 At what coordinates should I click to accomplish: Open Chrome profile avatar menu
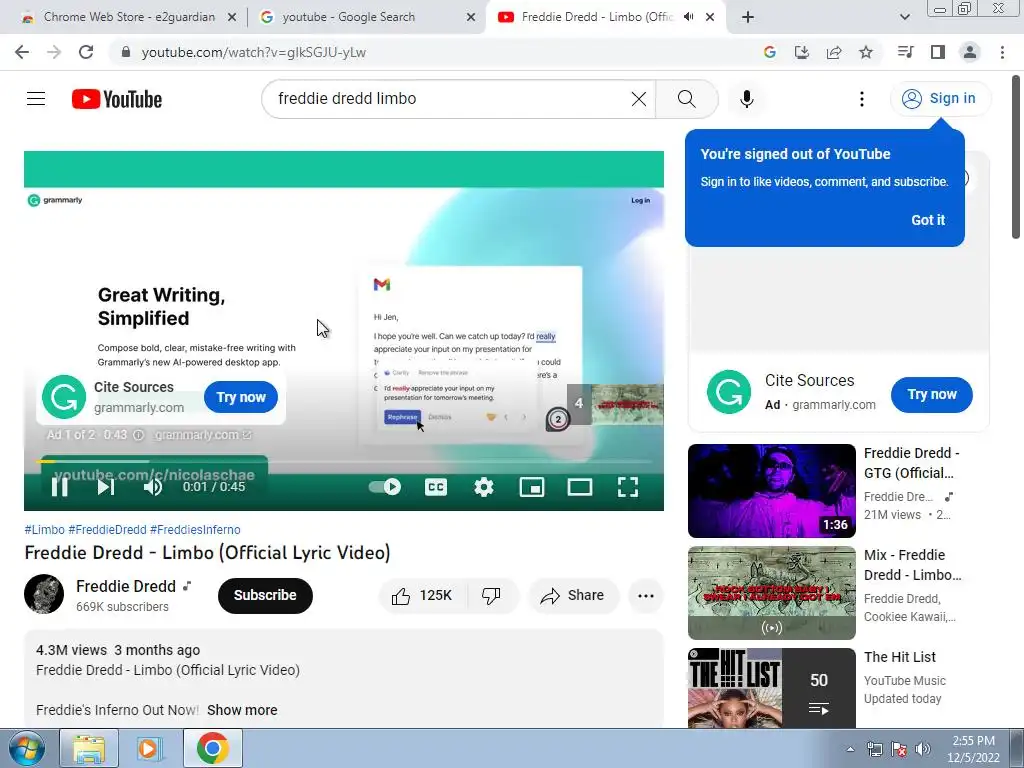pyautogui.click(x=970, y=52)
